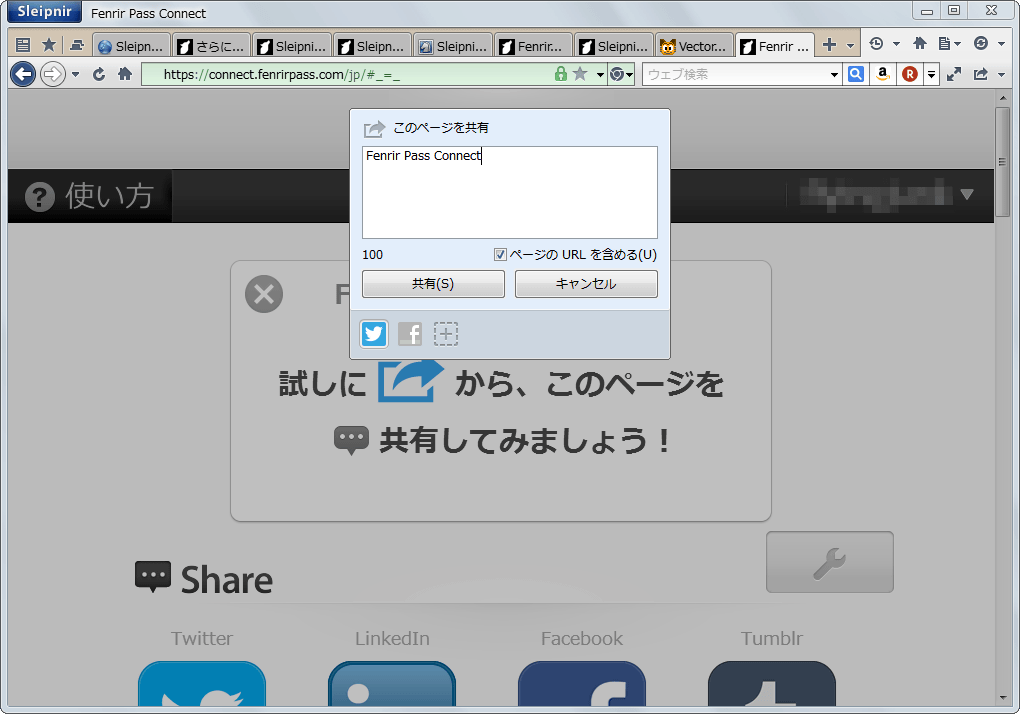The width and height of the screenshot is (1020, 714).
Task: Go back with the blue arrow button
Action: pos(23,74)
